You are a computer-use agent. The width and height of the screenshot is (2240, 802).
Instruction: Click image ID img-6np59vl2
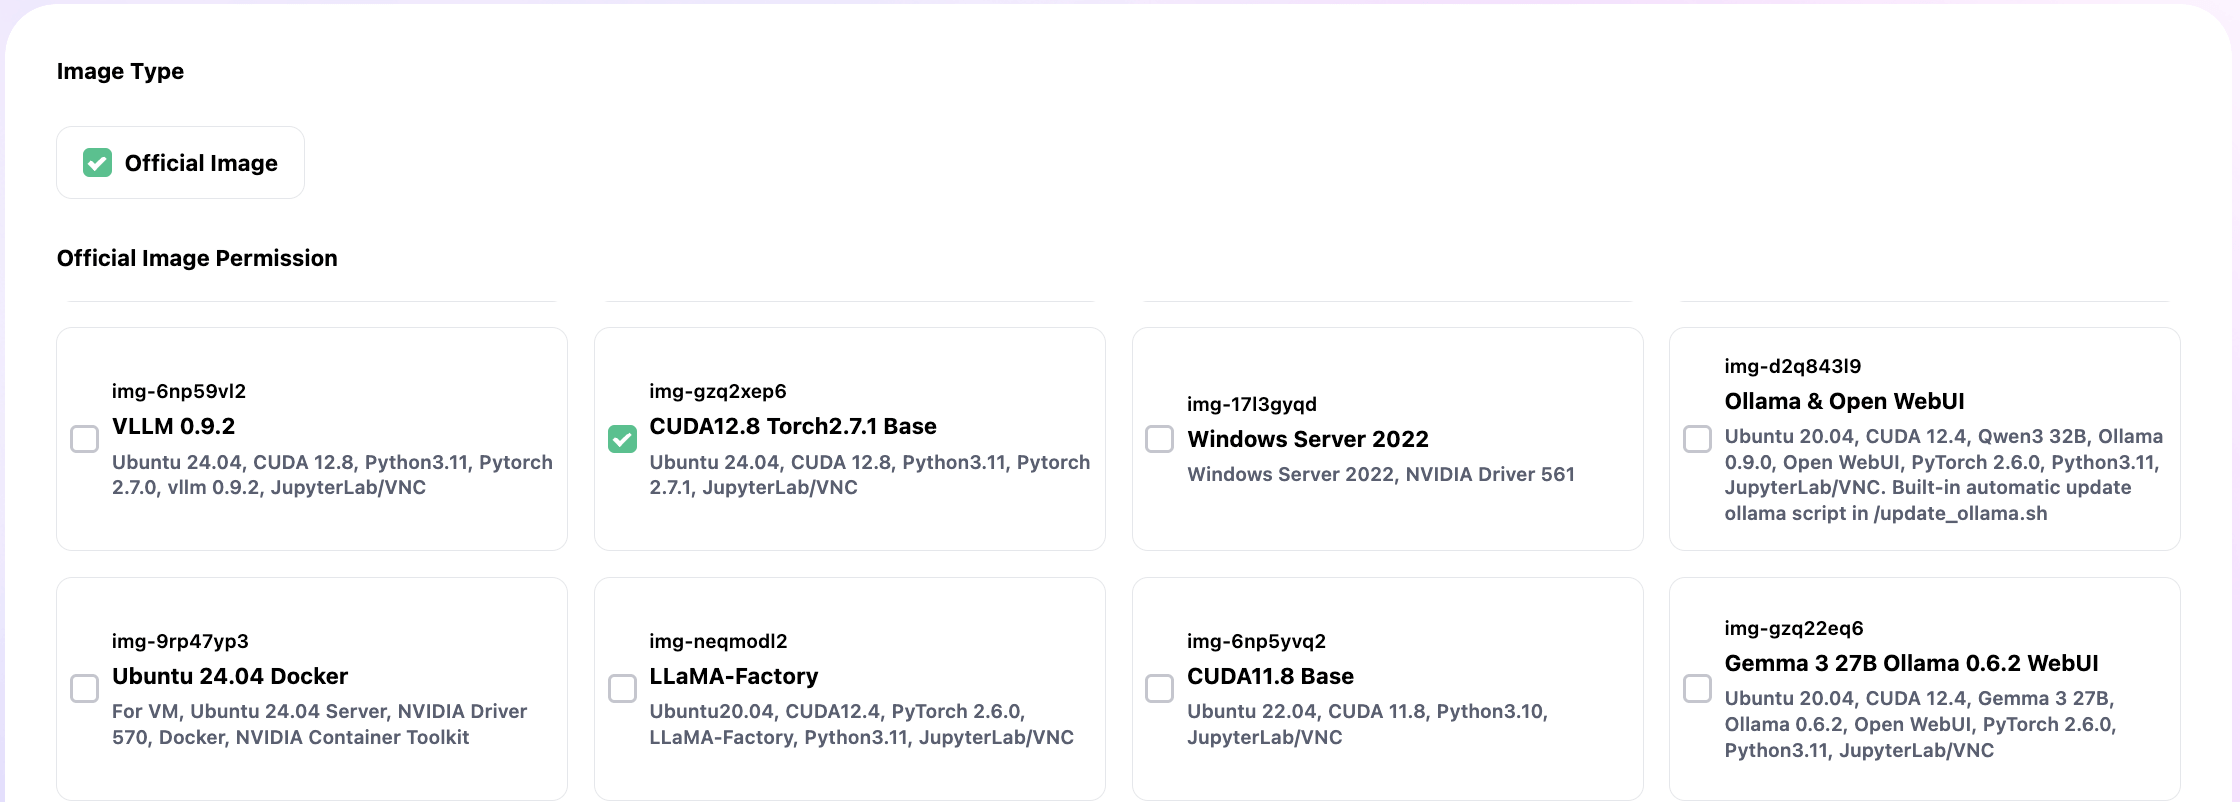pyautogui.click(x=178, y=391)
